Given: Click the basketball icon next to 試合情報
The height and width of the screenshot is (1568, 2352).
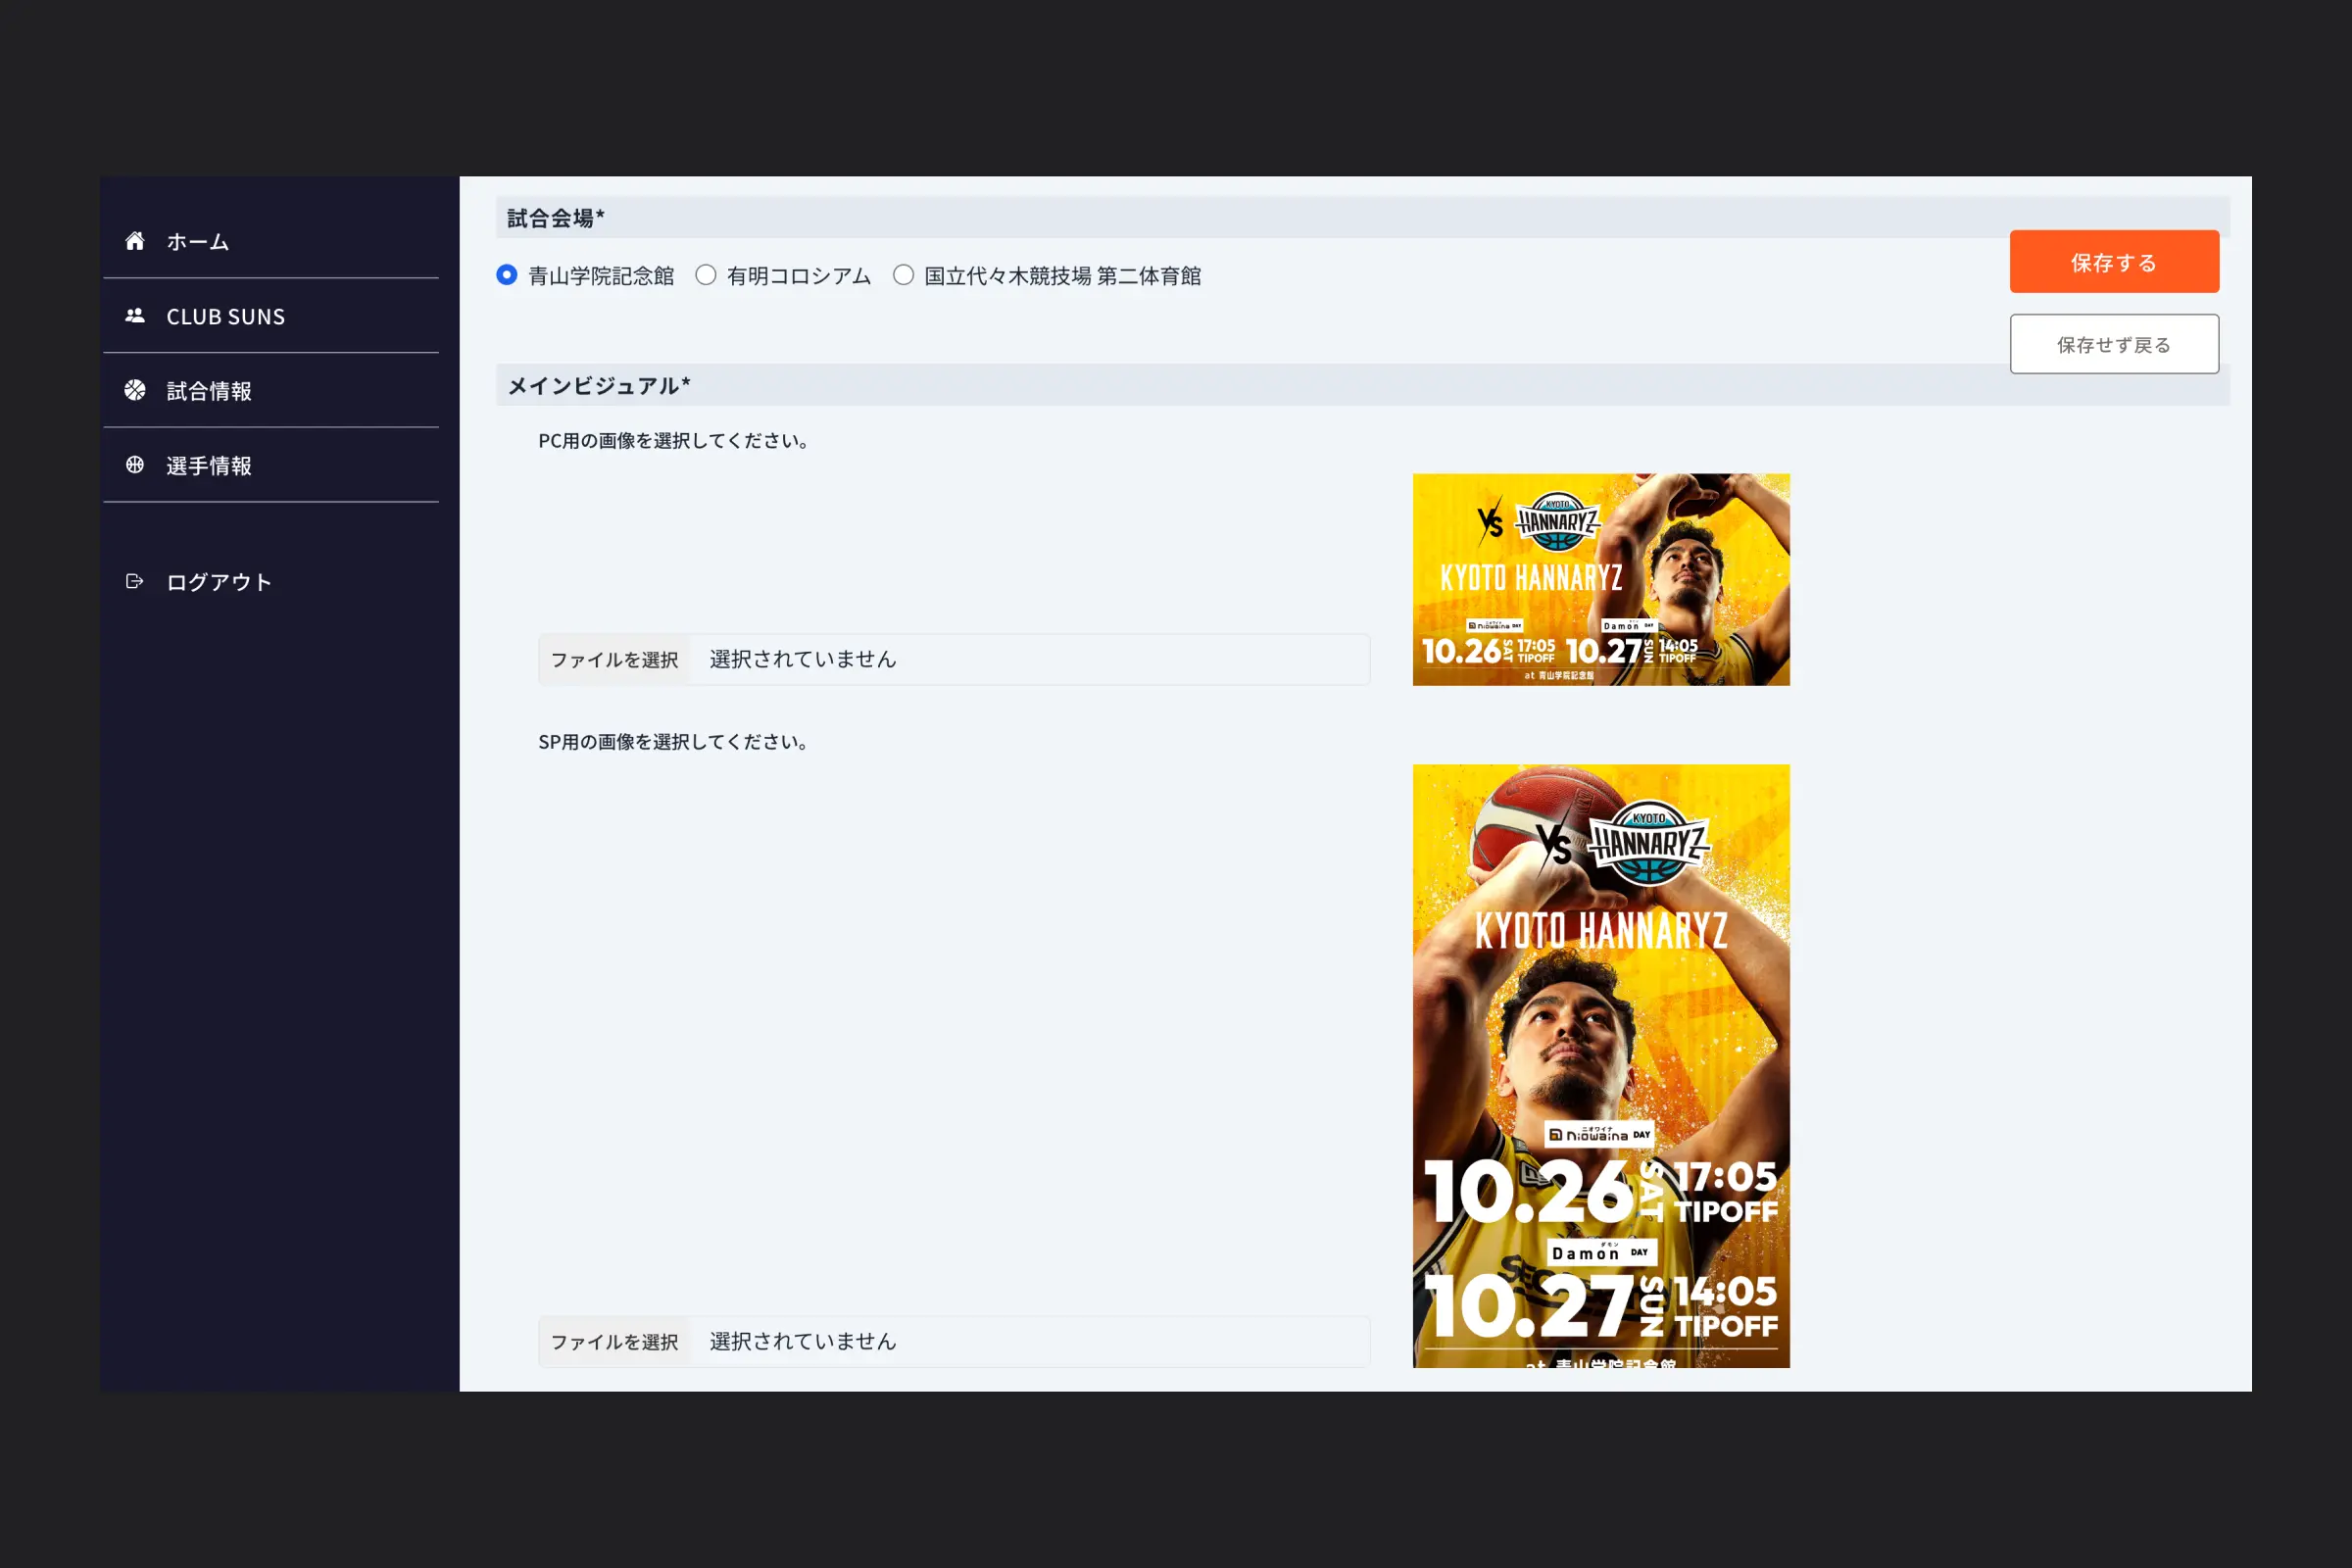Looking at the screenshot, I should (135, 390).
